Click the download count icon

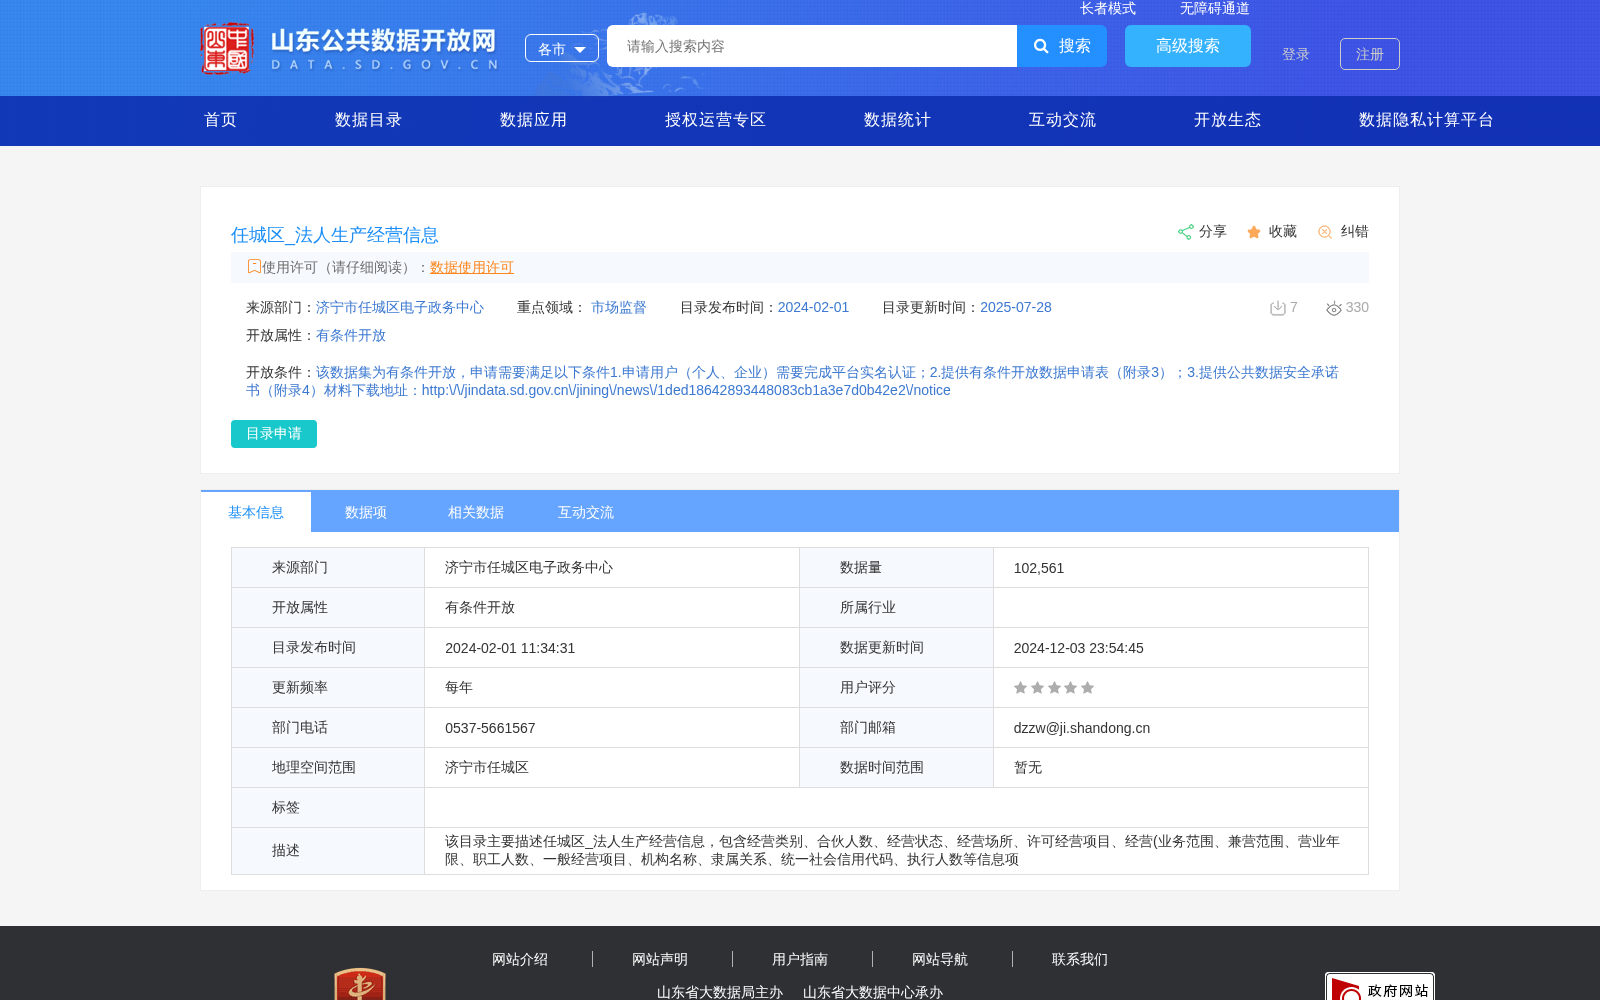click(1277, 308)
